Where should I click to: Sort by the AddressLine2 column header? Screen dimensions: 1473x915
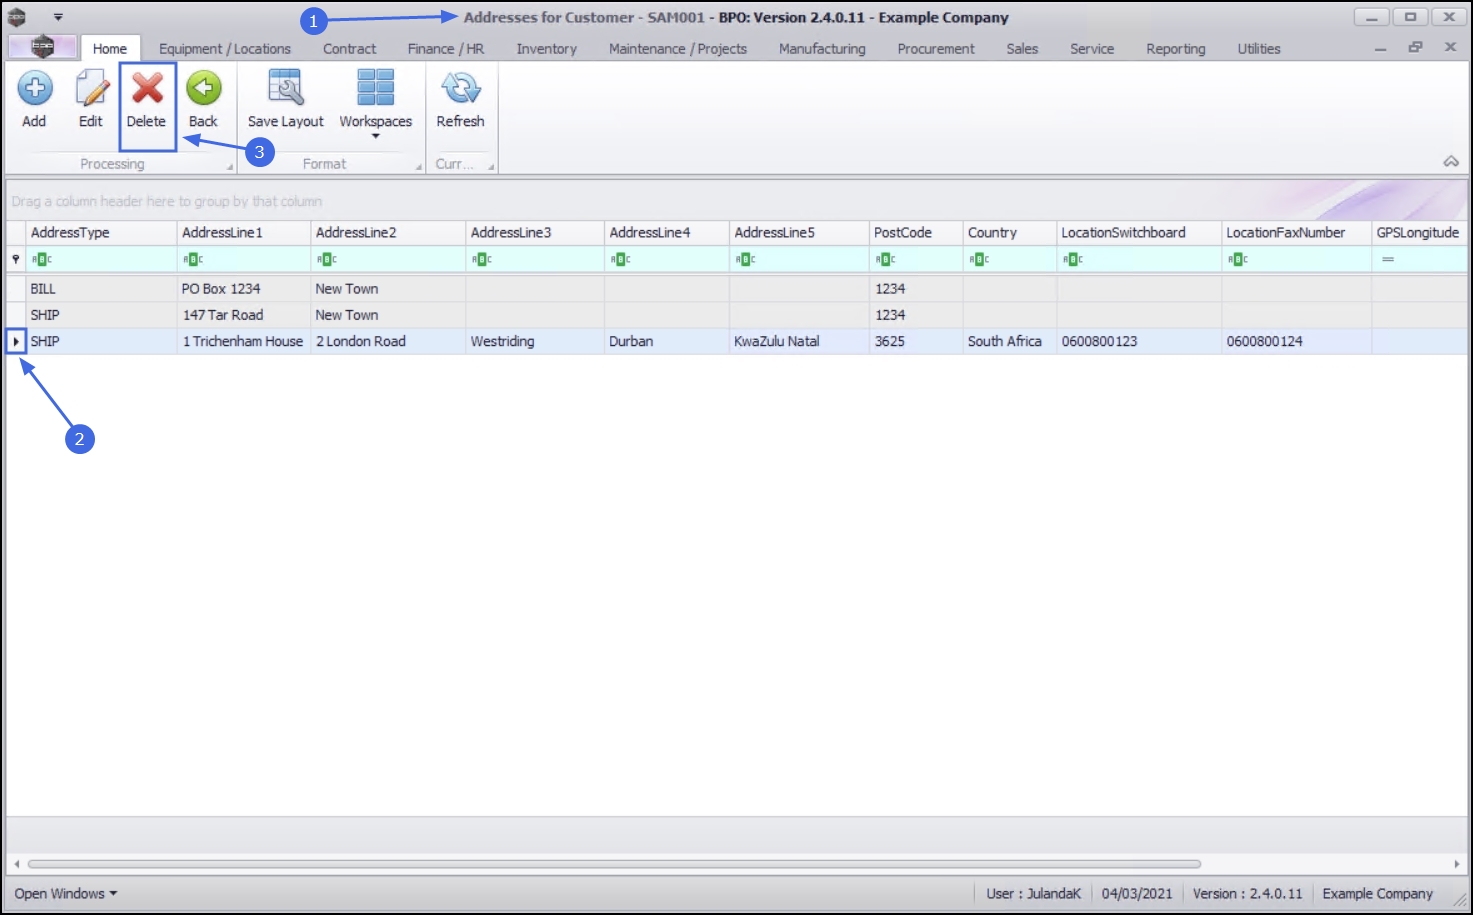388,233
